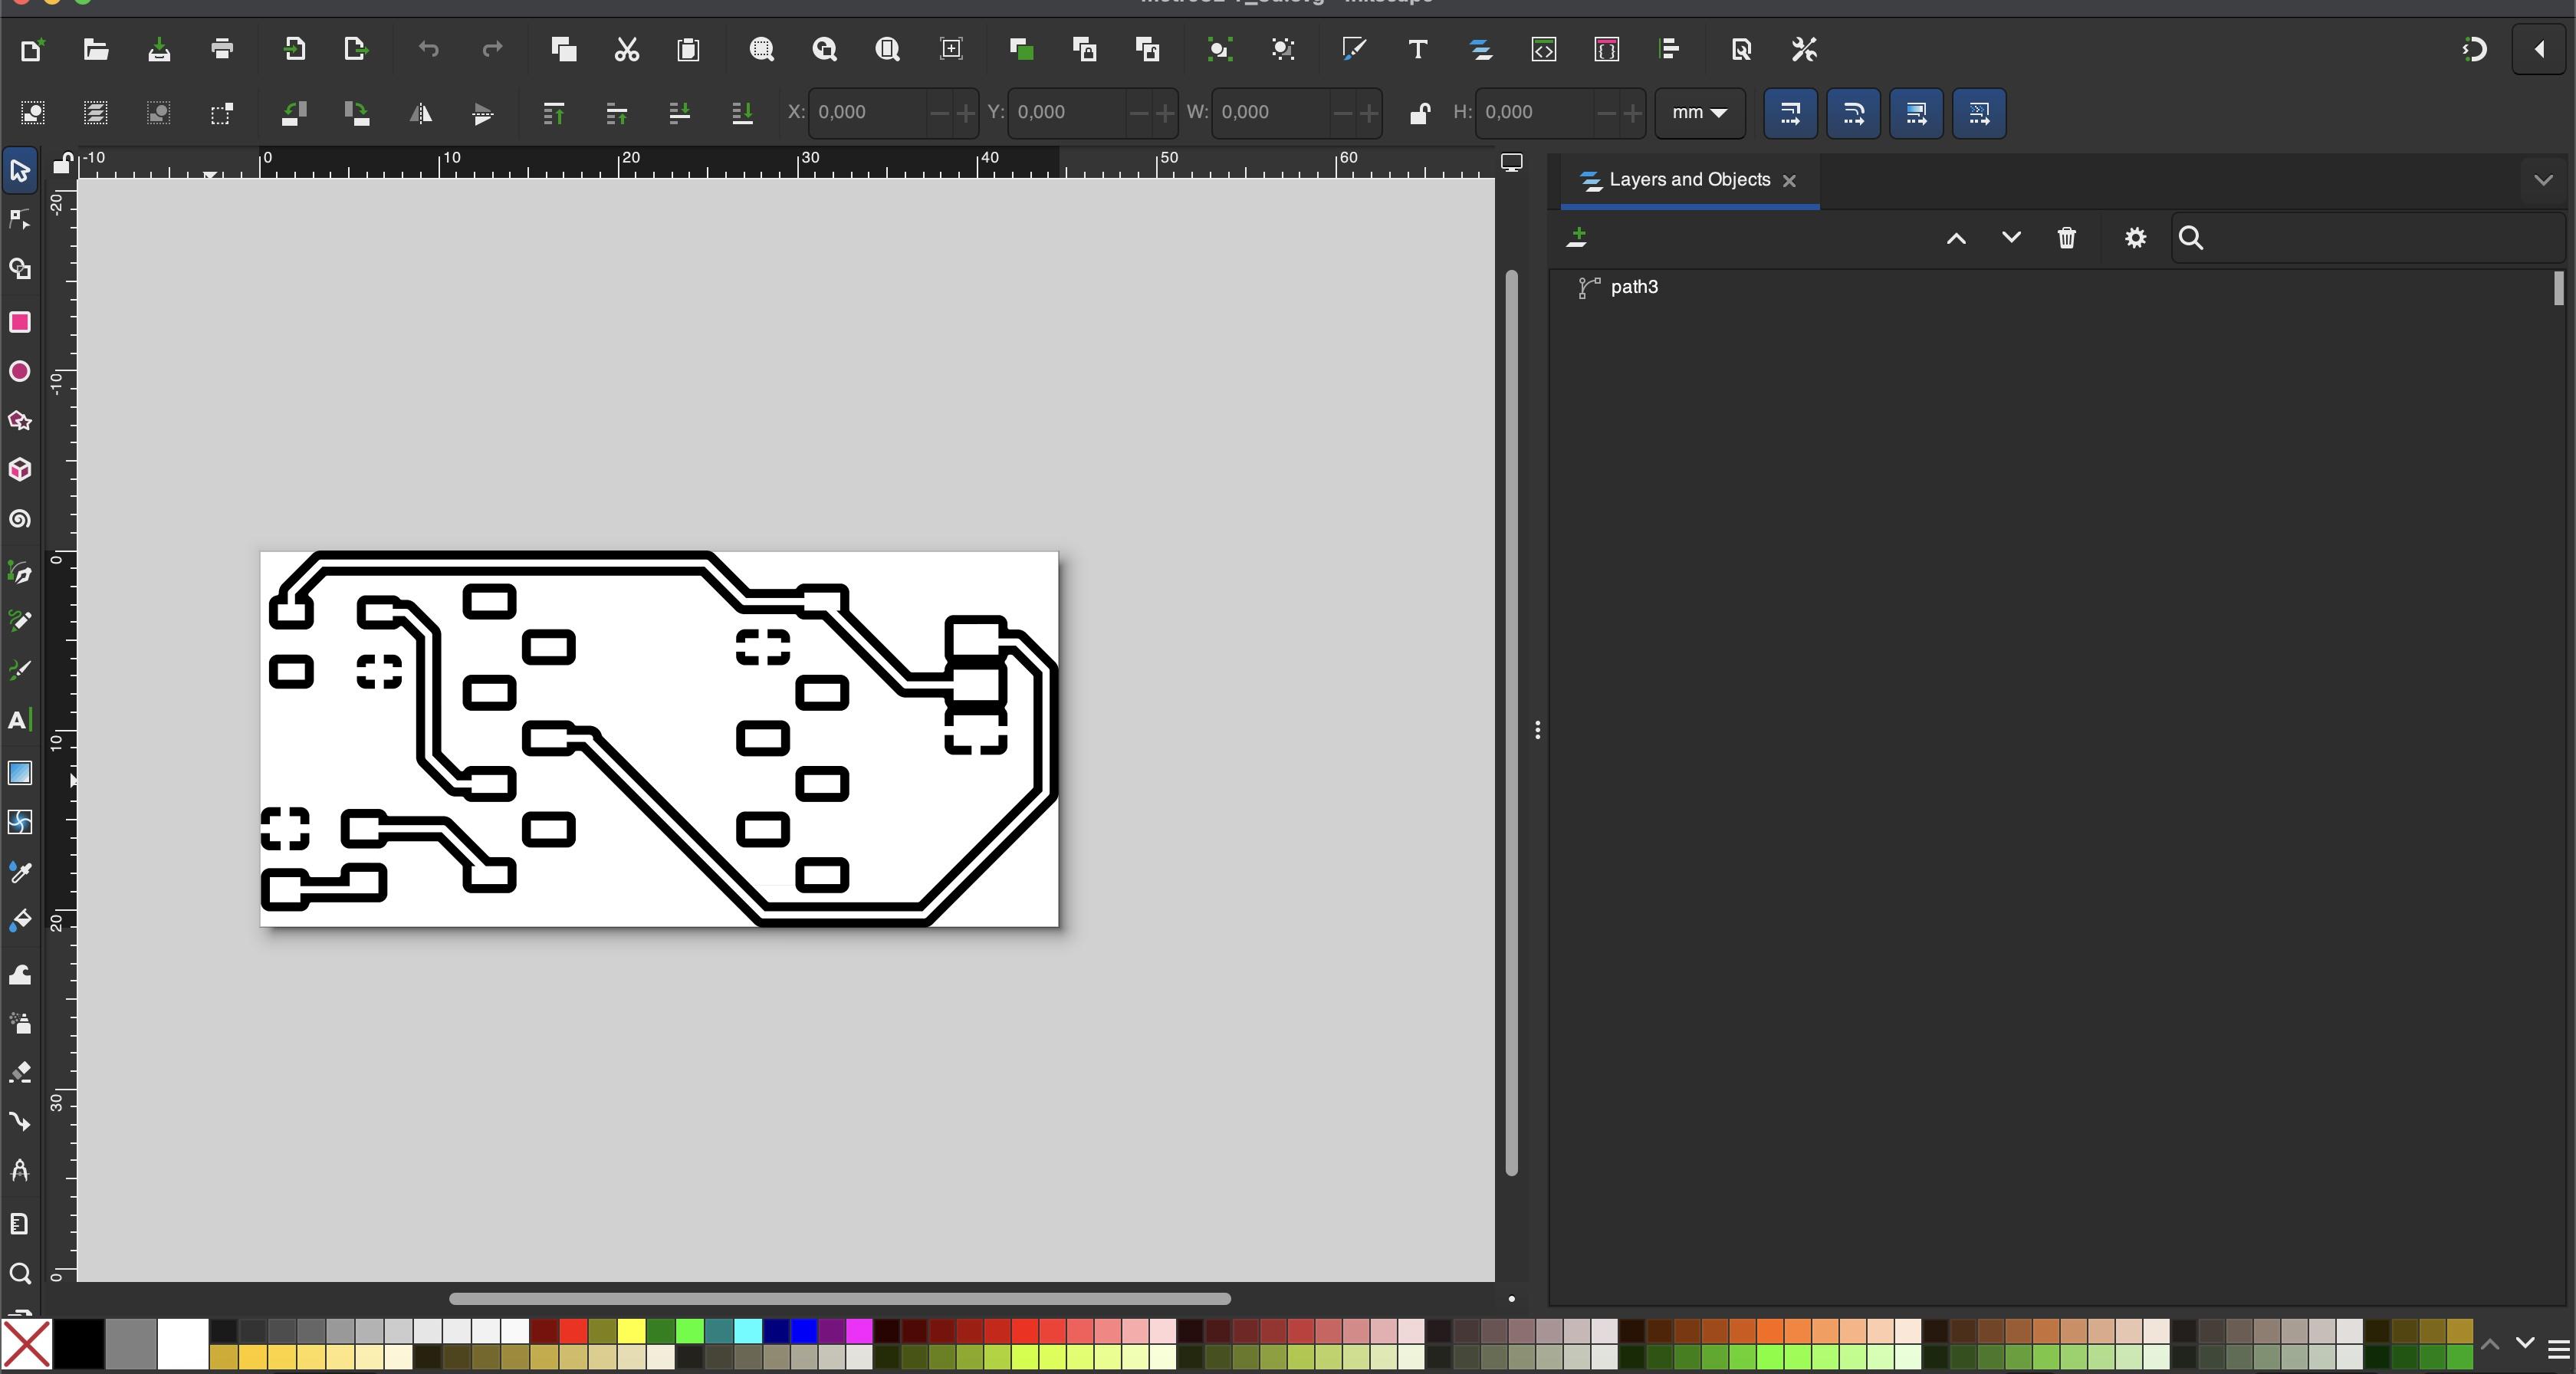Open the layers panel settings gear
This screenshot has width=2576, height=1374.
tap(2135, 238)
